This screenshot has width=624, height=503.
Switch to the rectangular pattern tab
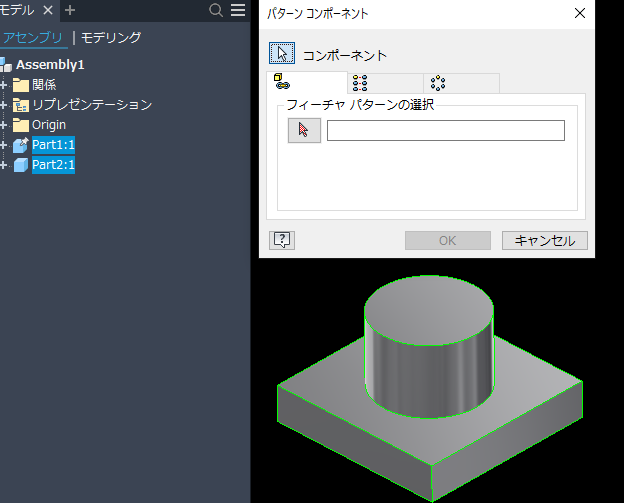coord(385,83)
